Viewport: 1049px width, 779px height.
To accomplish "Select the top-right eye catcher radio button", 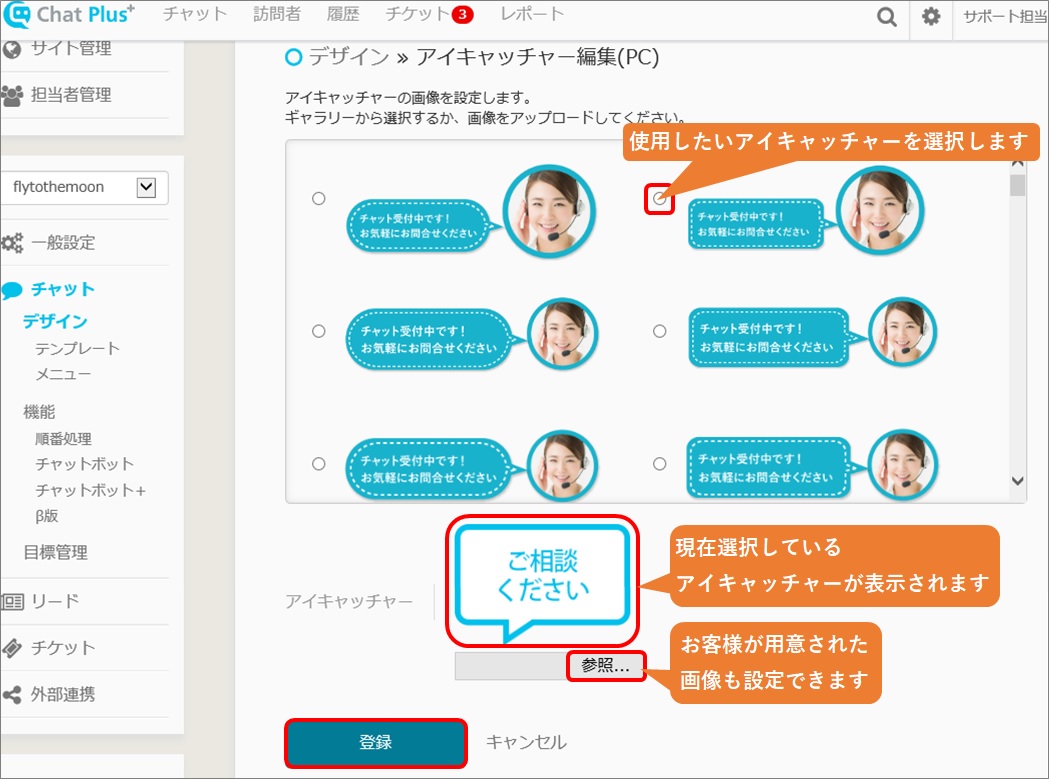I will 660,198.
